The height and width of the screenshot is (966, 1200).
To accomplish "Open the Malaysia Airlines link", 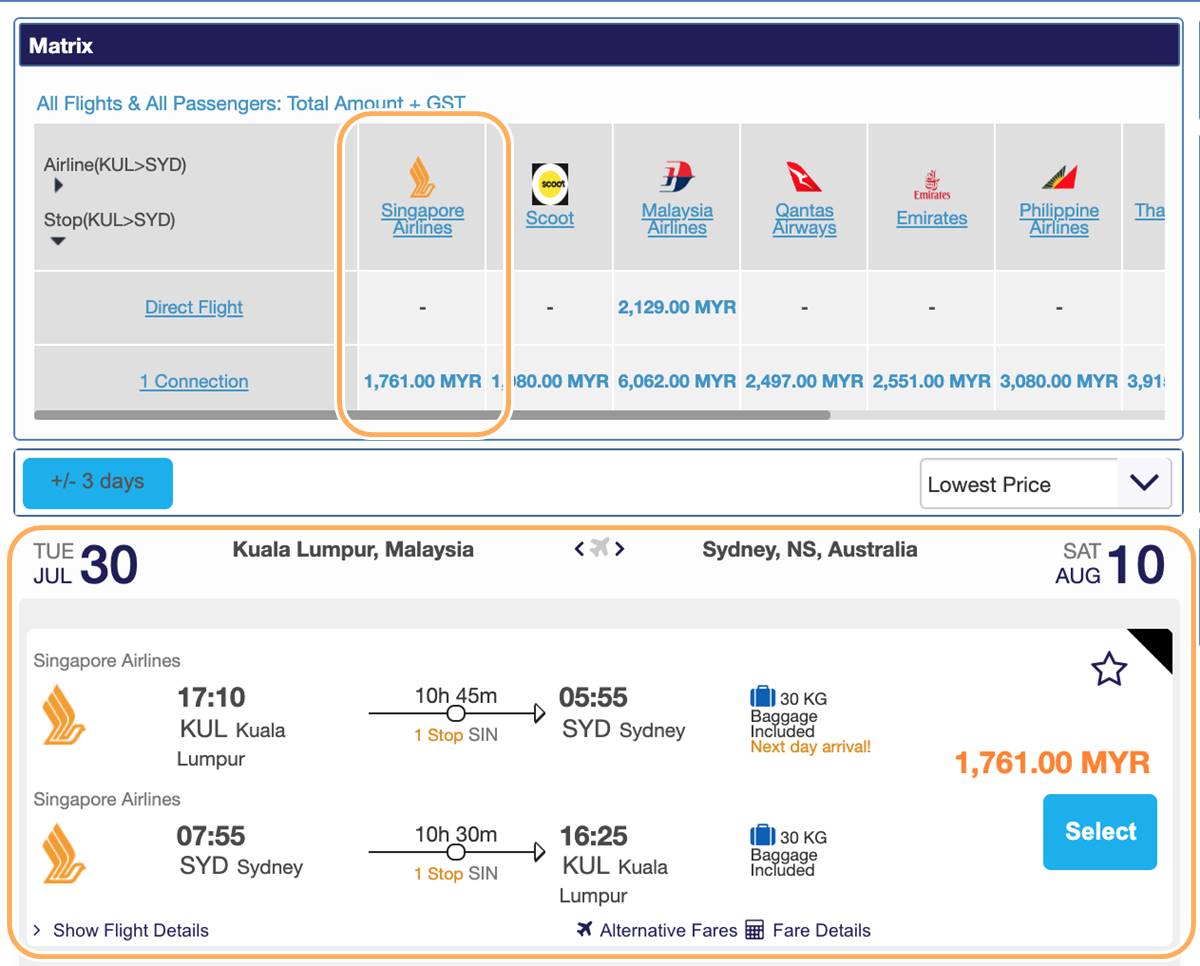I will pyautogui.click(x=677, y=219).
